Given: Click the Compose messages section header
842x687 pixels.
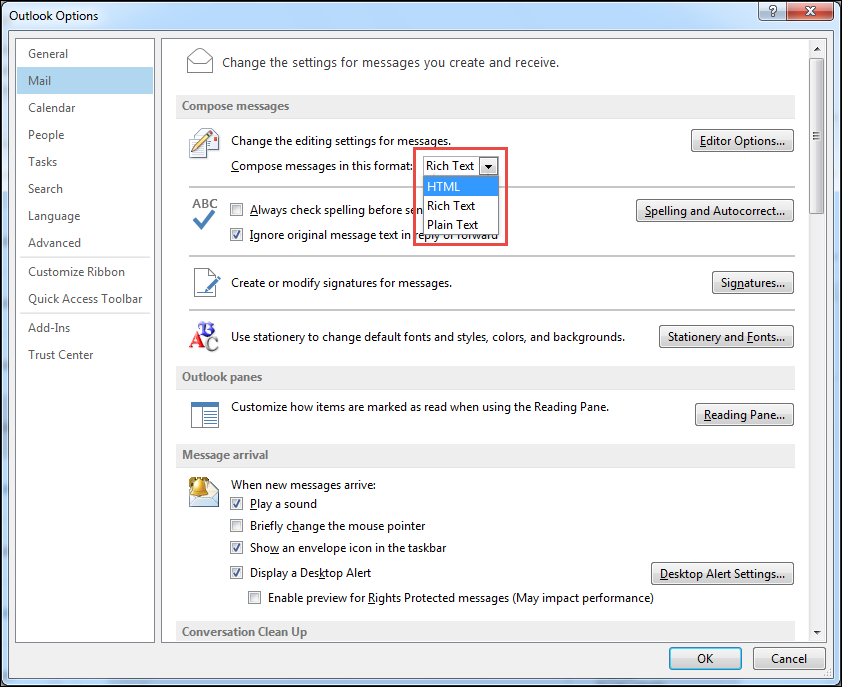Looking at the screenshot, I should tap(485, 106).
